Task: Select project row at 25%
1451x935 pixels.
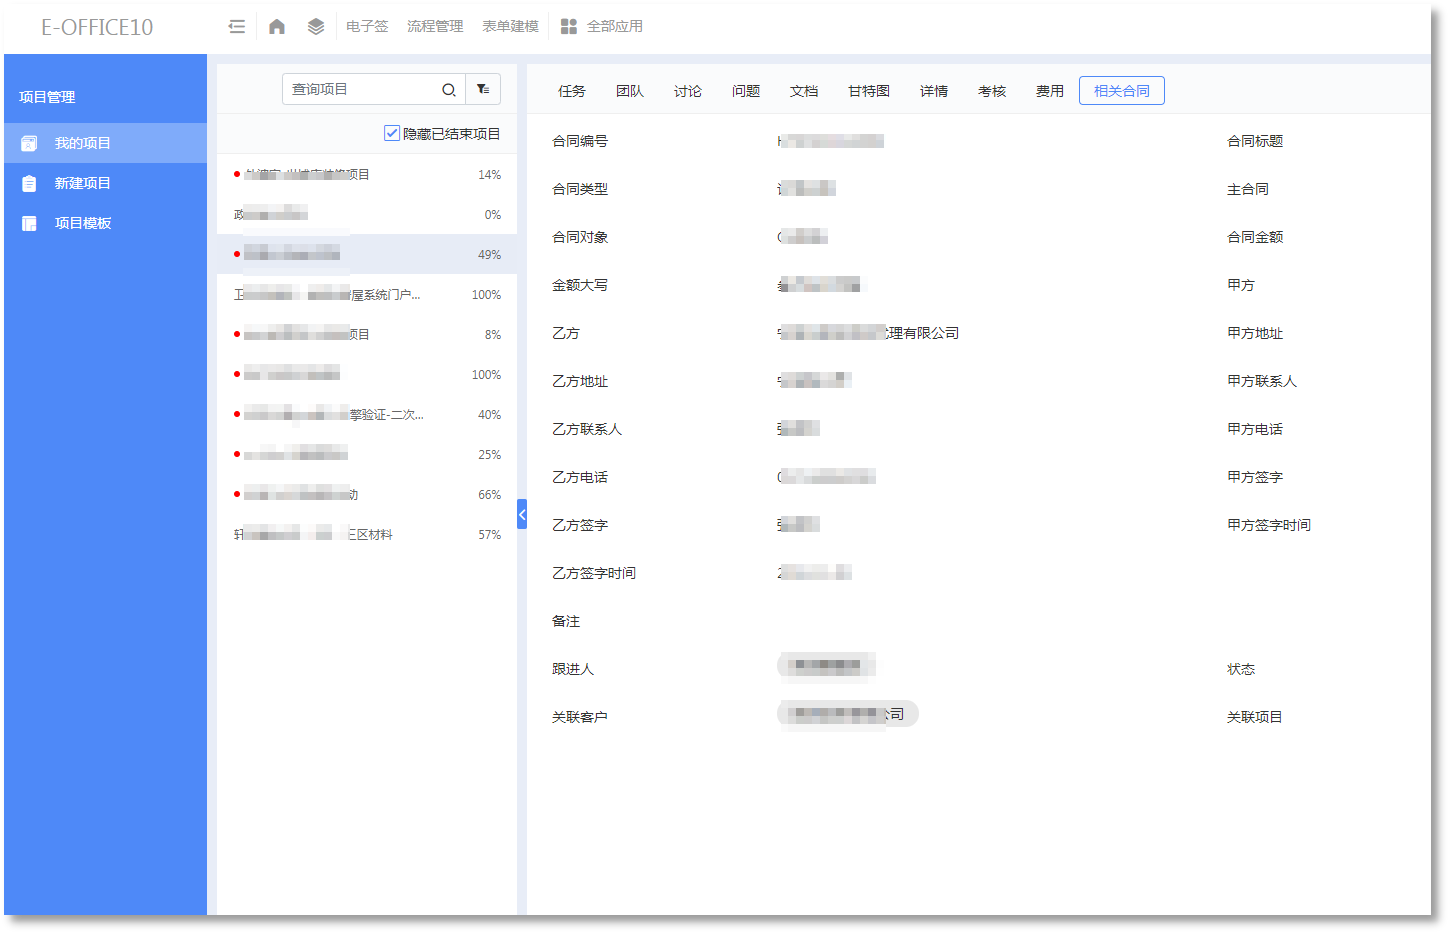Action: (367, 454)
